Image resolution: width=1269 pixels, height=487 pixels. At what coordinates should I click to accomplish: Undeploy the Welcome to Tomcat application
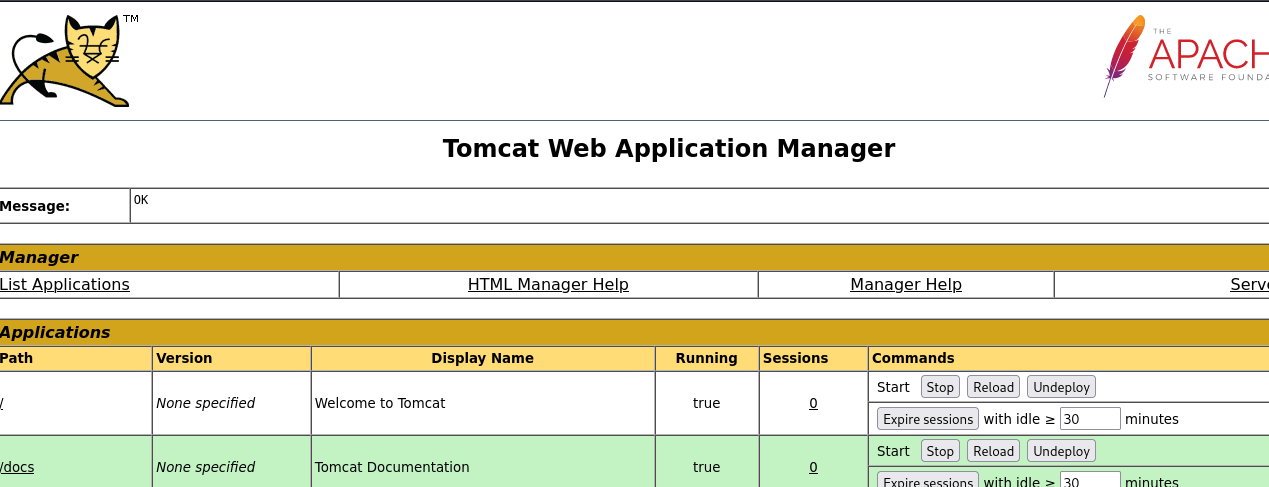1061,387
